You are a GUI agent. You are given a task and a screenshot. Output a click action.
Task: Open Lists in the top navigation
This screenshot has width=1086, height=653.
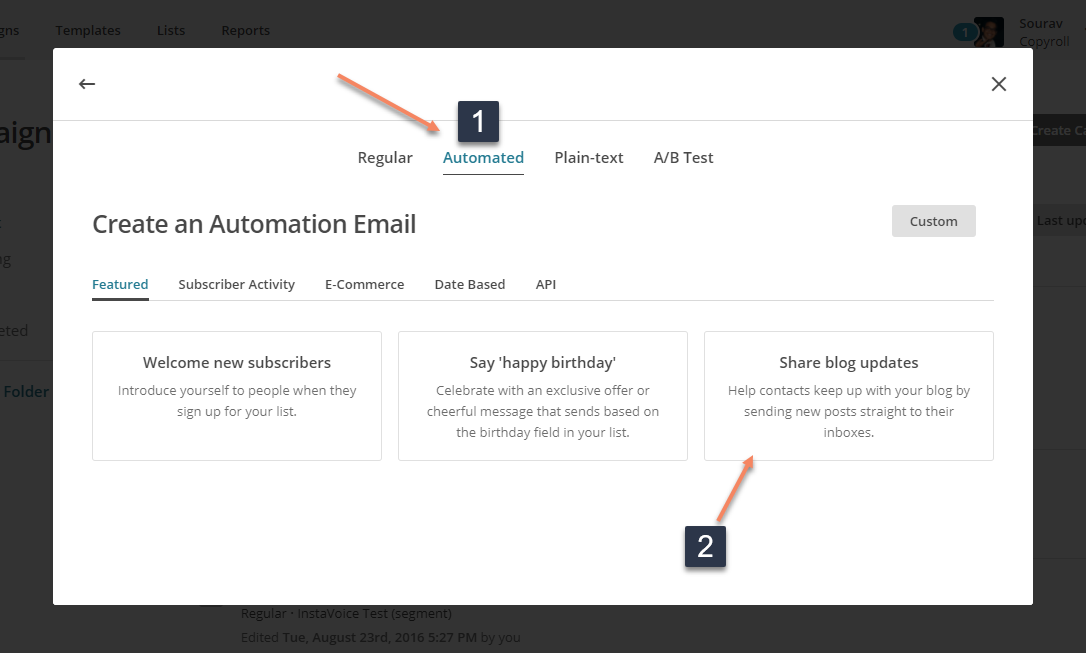click(x=171, y=30)
